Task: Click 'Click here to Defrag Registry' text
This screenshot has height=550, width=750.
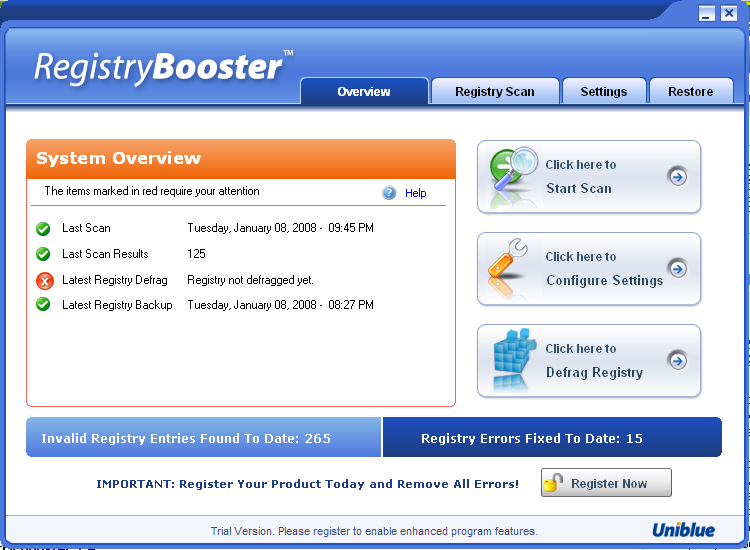Action: coord(594,360)
